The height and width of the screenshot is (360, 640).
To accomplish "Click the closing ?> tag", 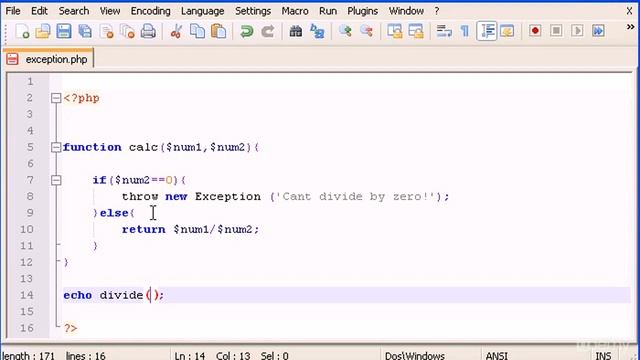I will pos(70,328).
